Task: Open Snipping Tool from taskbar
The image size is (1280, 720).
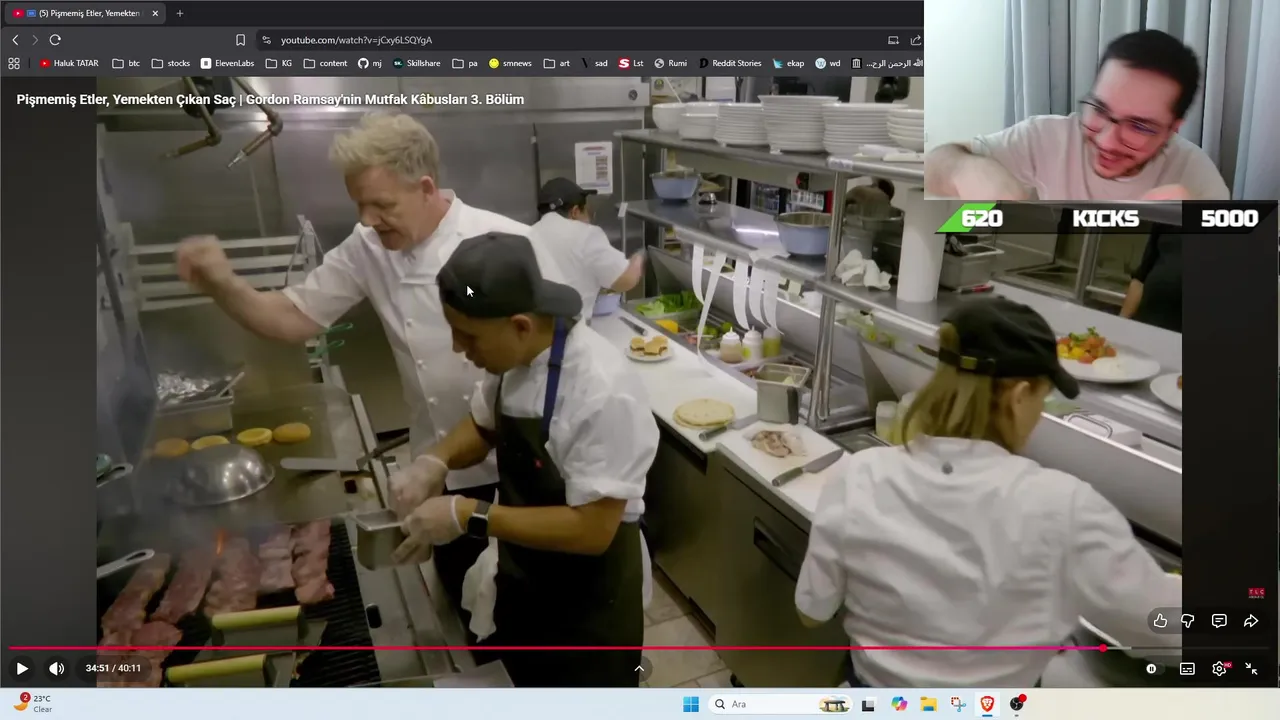Action: click(x=958, y=704)
